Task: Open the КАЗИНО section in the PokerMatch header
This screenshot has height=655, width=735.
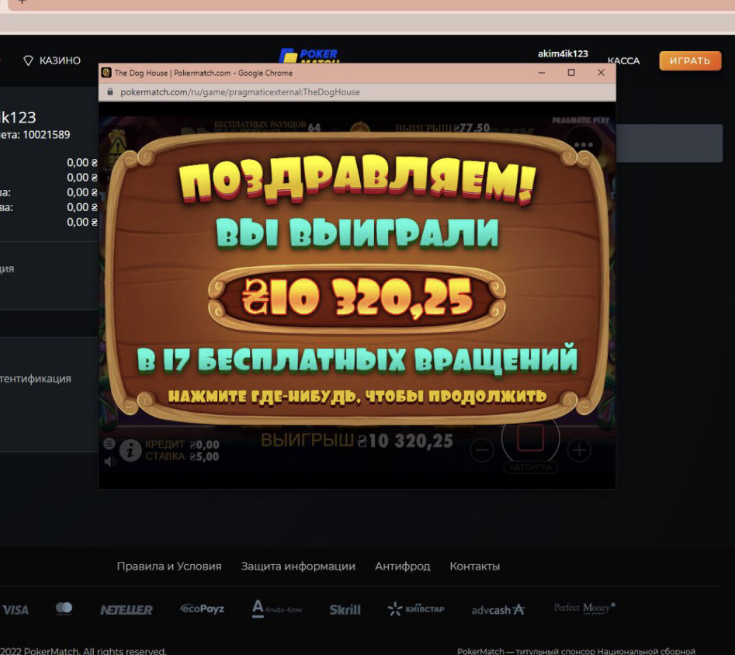Action: coord(52,60)
